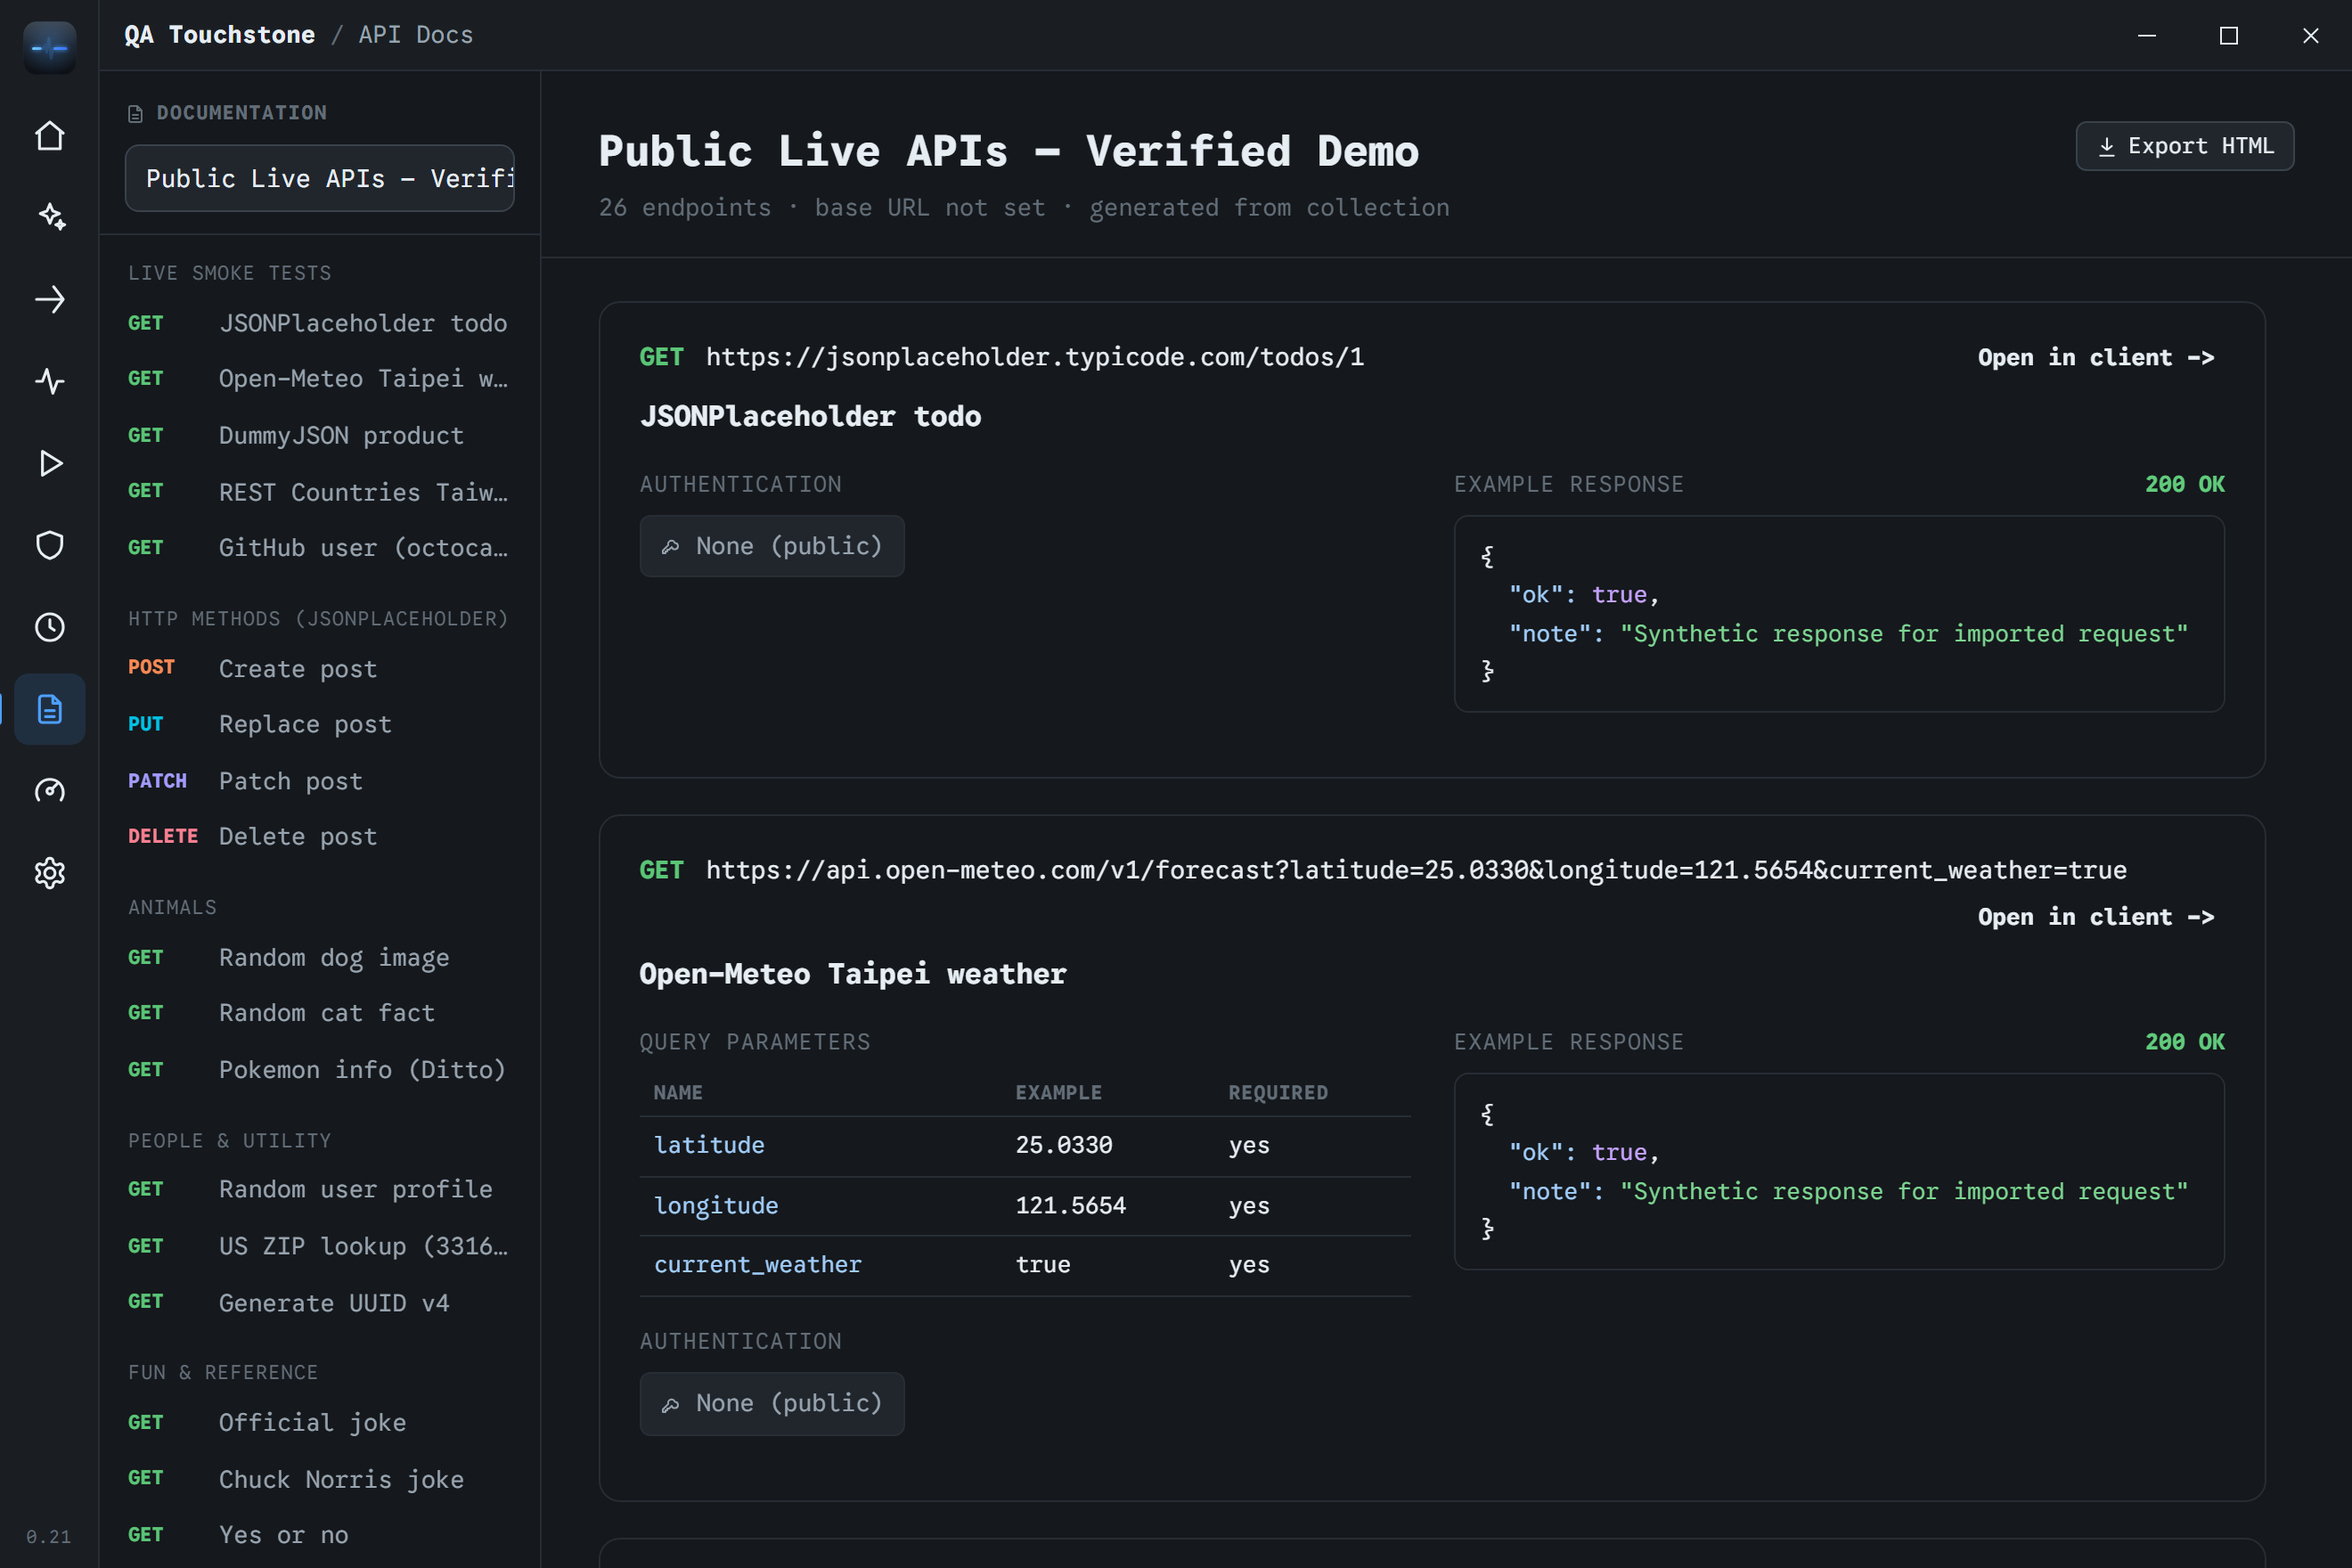Screen dimensions: 2352x1568
Task: Click the Fun & Reference section header
Action: [222, 1372]
